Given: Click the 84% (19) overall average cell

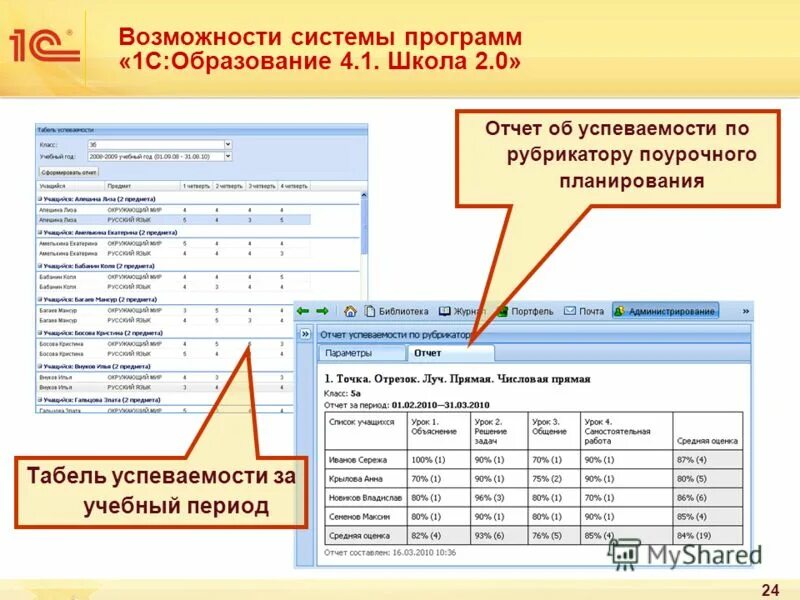Looking at the screenshot, I should coord(708,536).
